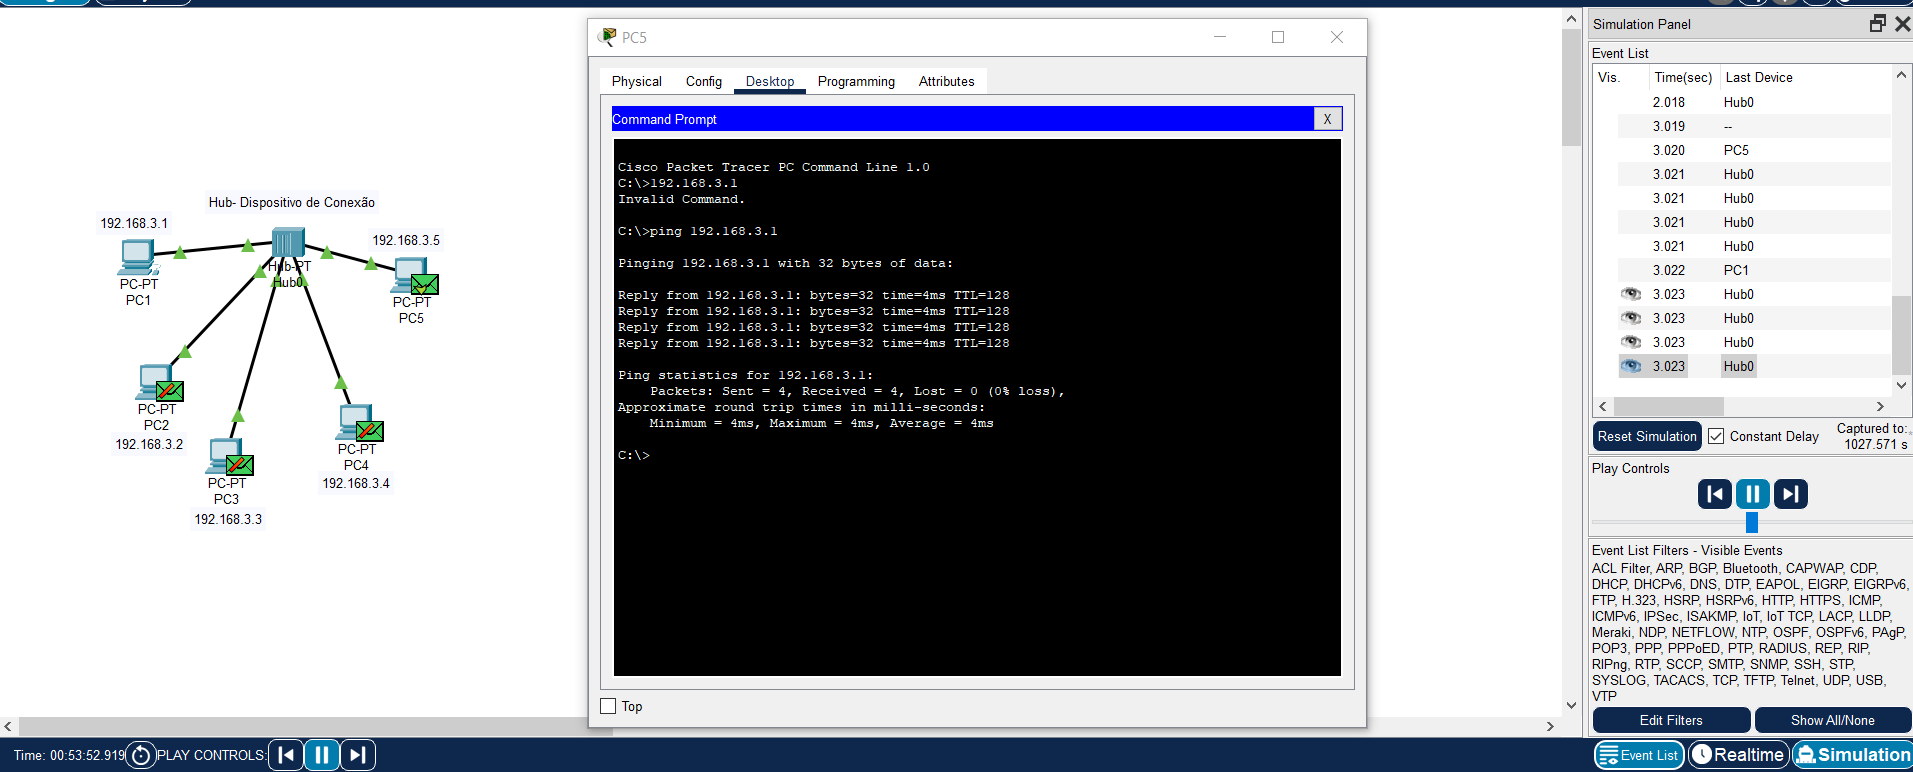This screenshot has width=1913, height=772.
Task: Toggle eye icon of third 3.023 Hub0 event
Action: (1630, 342)
